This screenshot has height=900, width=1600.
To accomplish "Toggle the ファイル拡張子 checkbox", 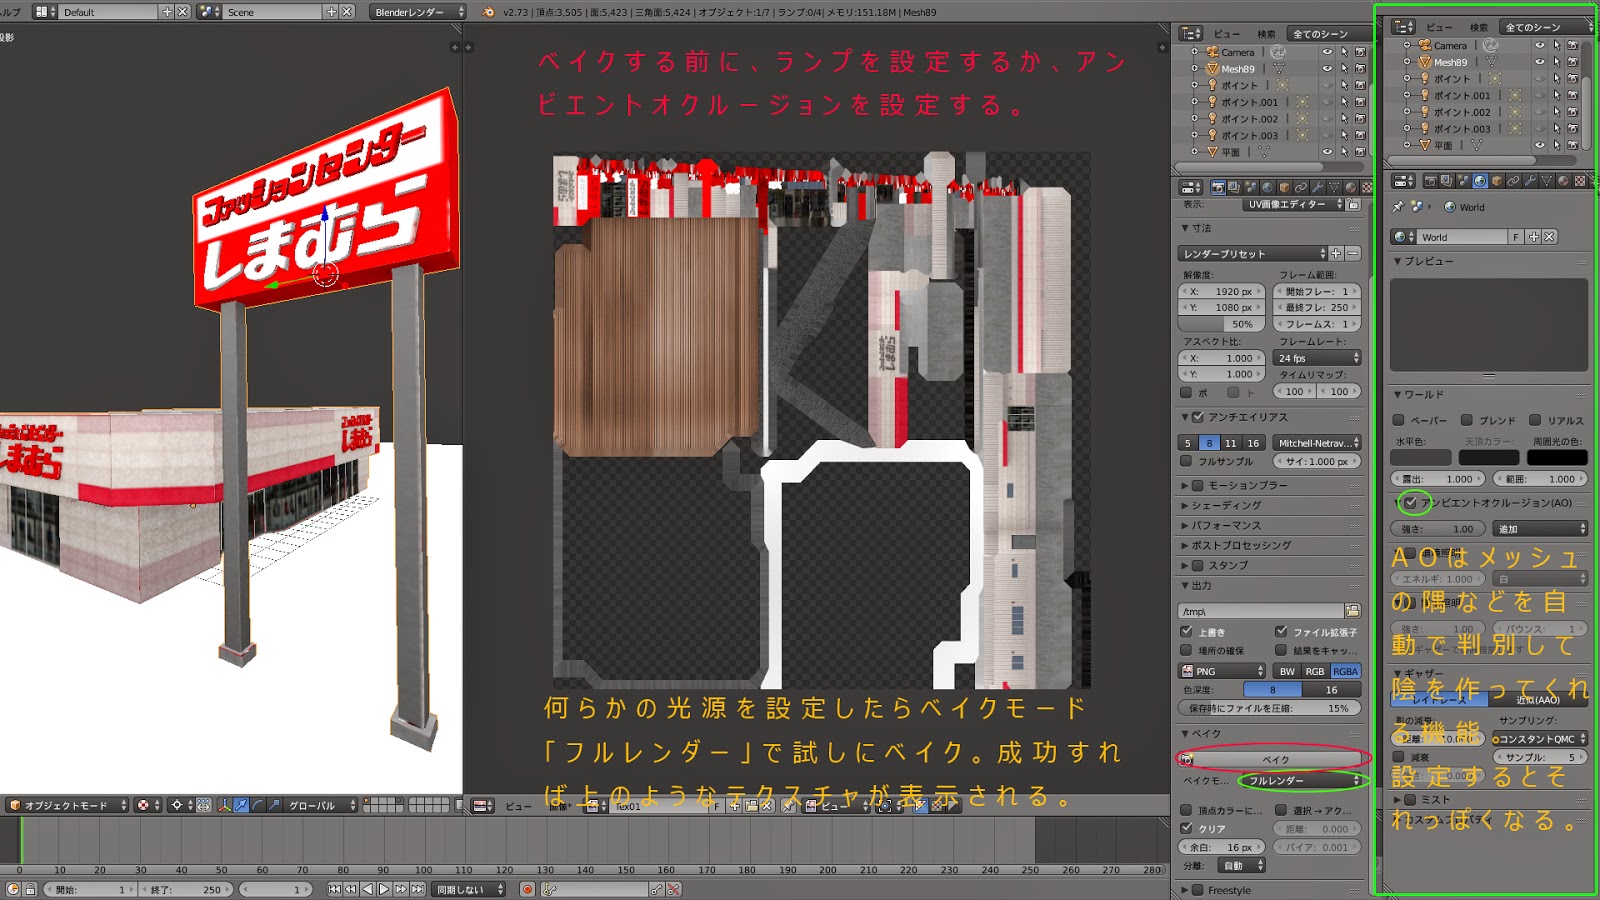I will click(x=1281, y=631).
